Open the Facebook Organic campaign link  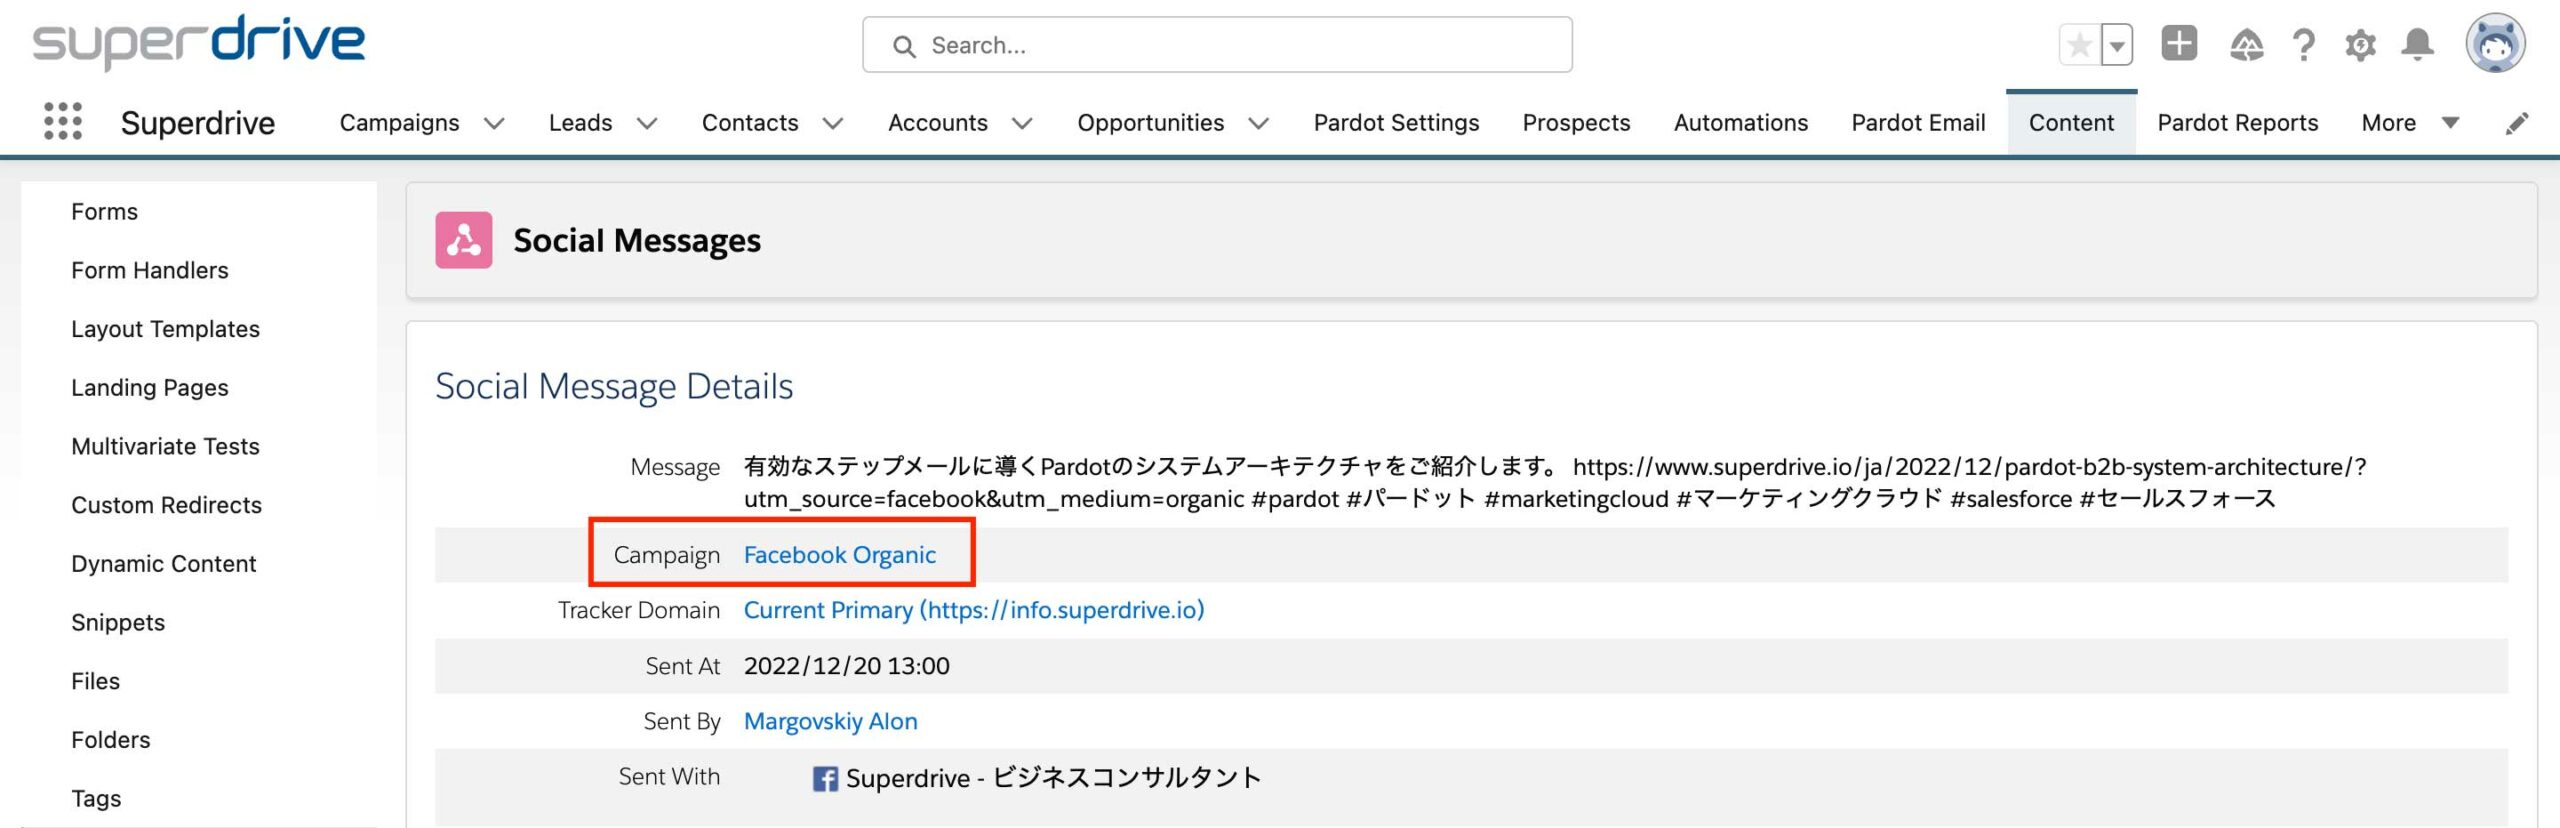(x=840, y=555)
